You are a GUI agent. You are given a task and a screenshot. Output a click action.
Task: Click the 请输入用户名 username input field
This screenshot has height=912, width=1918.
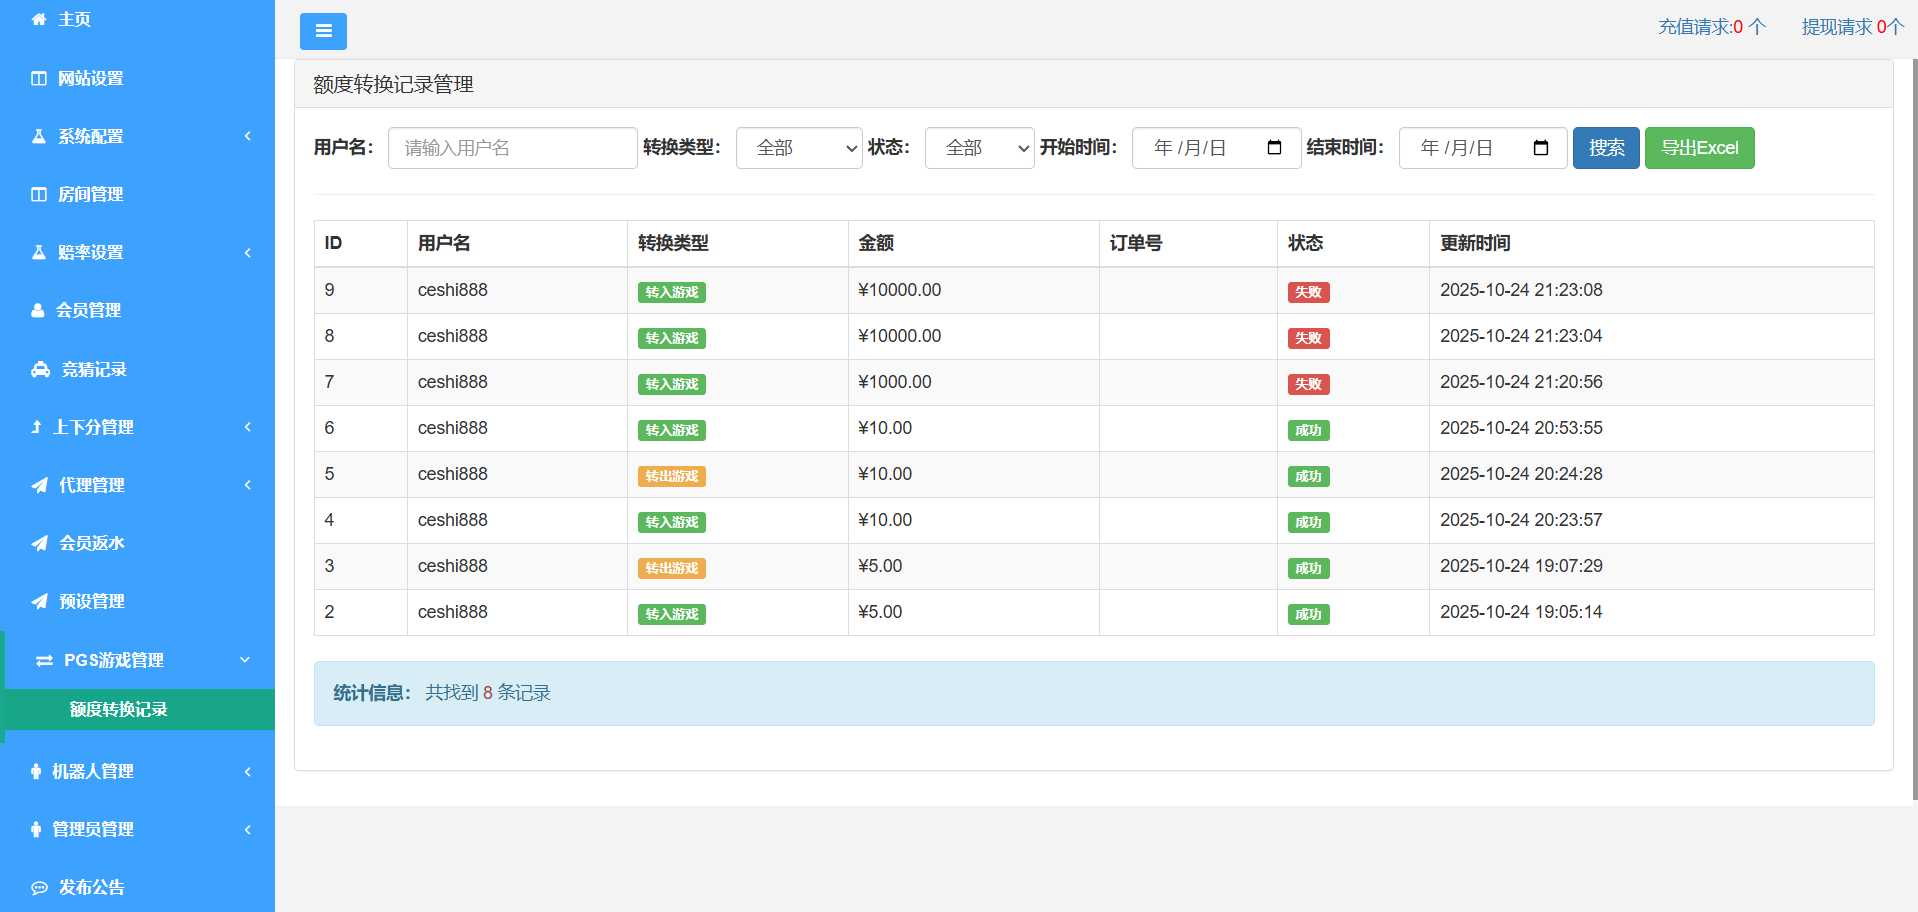tap(512, 148)
